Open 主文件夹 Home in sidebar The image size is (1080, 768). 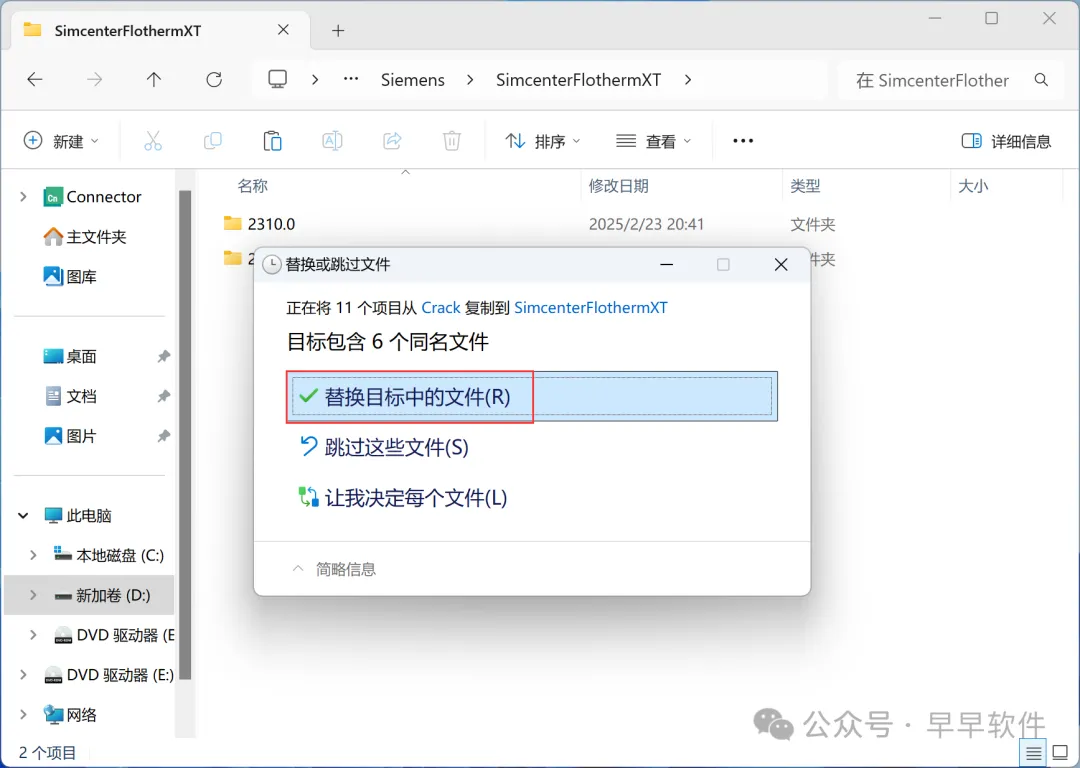tap(85, 237)
